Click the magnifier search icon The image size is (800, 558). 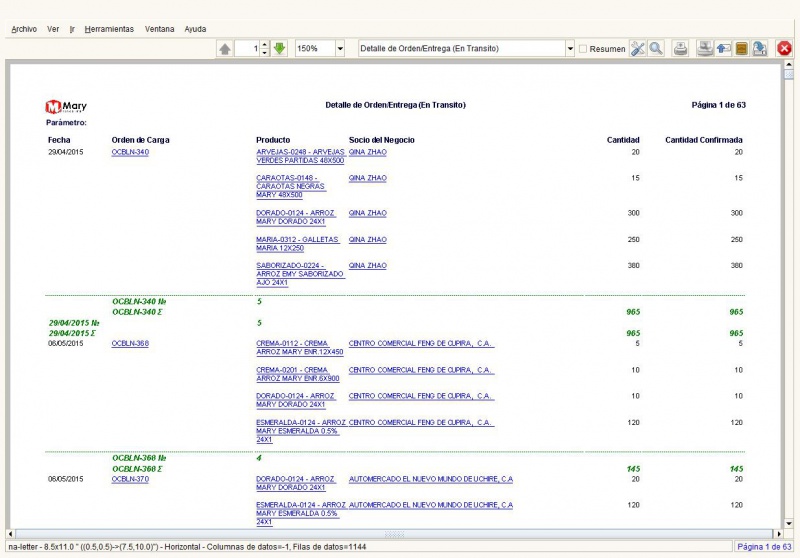656,48
